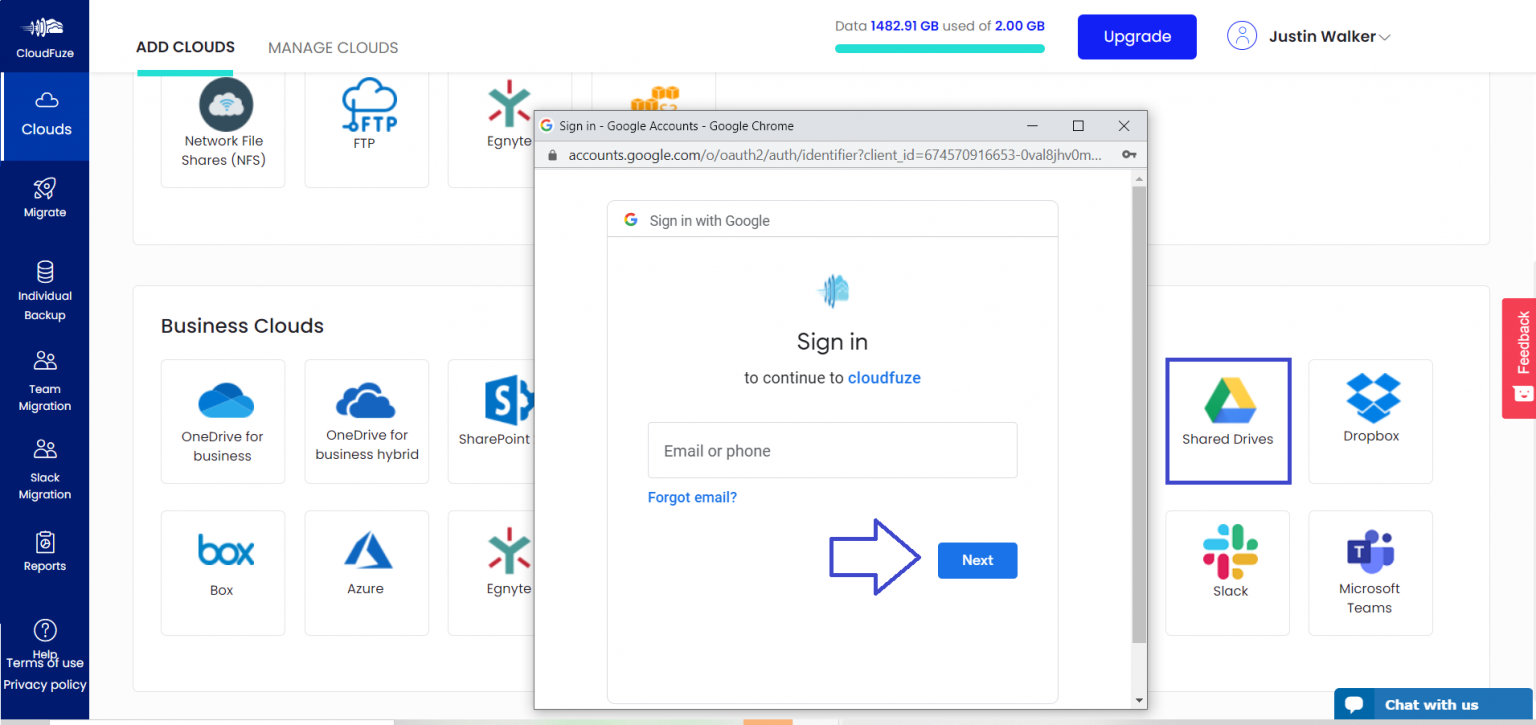Select the Azure cloud icon
This screenshot has width=1536, height=725.
point(366,572)
